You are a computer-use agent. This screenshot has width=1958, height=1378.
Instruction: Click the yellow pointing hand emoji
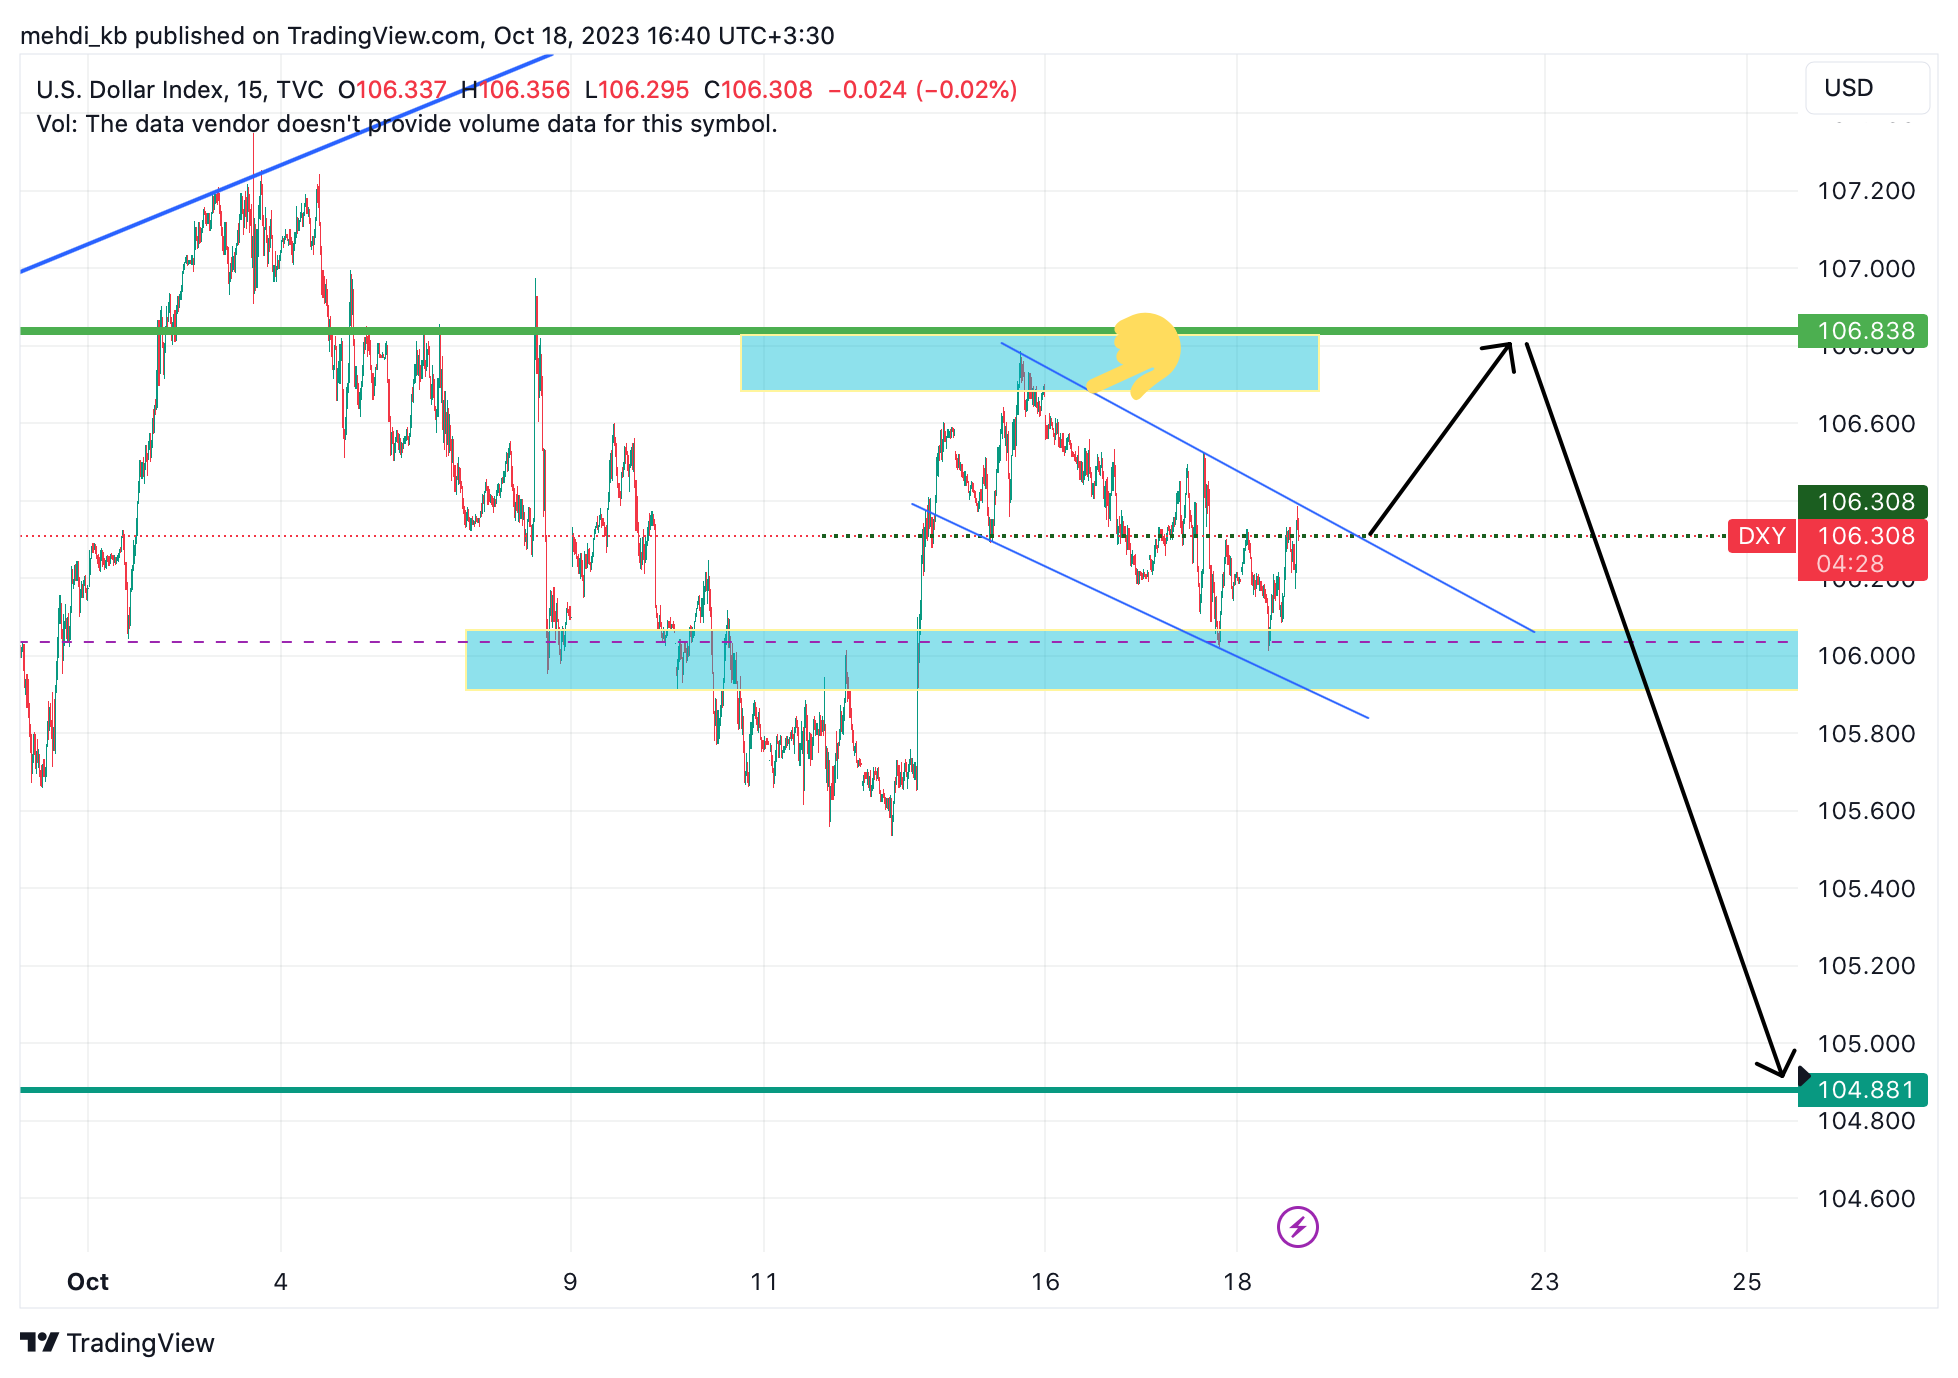pos(1137,355)
